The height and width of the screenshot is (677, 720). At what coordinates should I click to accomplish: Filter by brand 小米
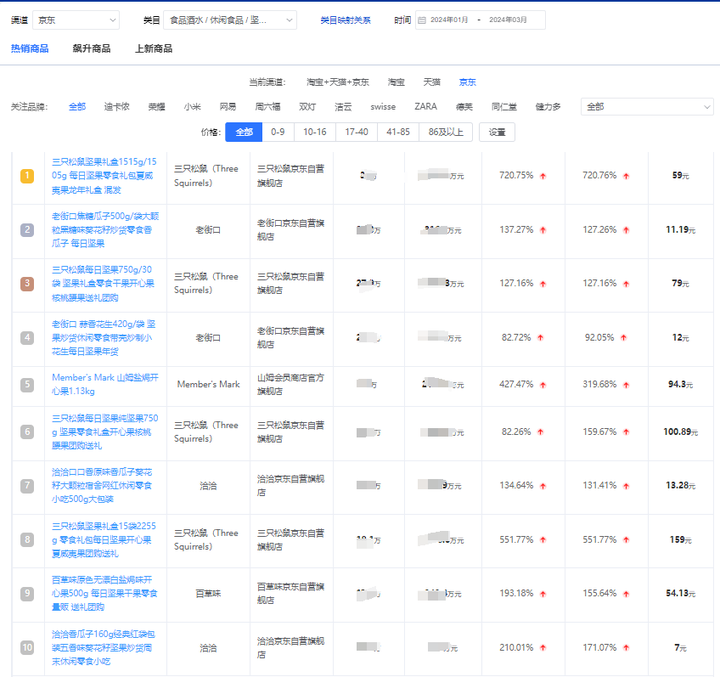coord(192,107)
